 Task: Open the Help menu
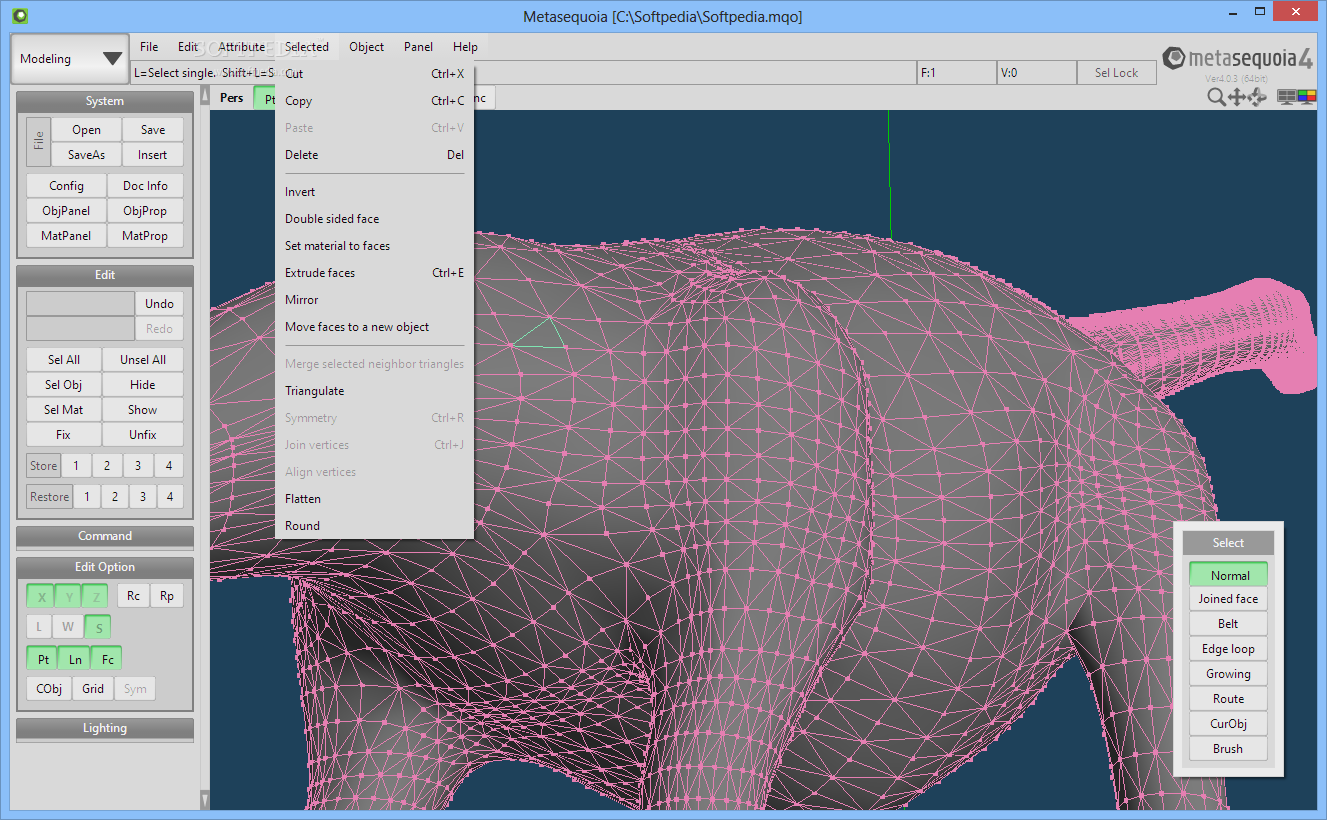pos(465,47)
